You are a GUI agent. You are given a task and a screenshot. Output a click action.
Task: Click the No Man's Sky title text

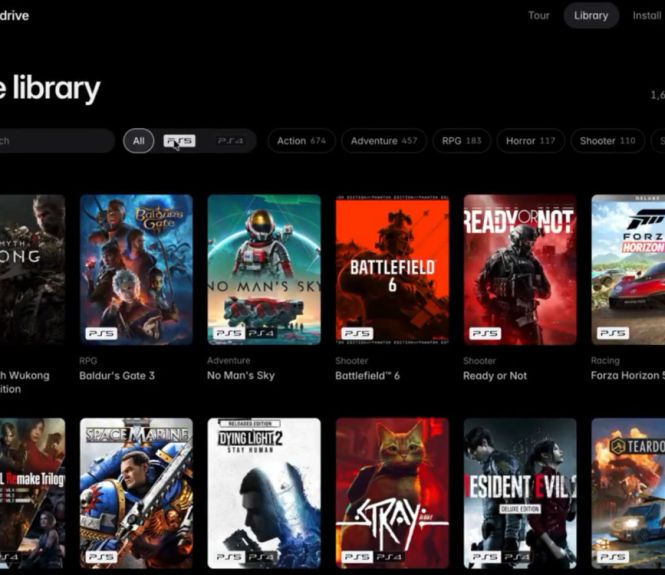pyautogui.click(x=241, y=376)
